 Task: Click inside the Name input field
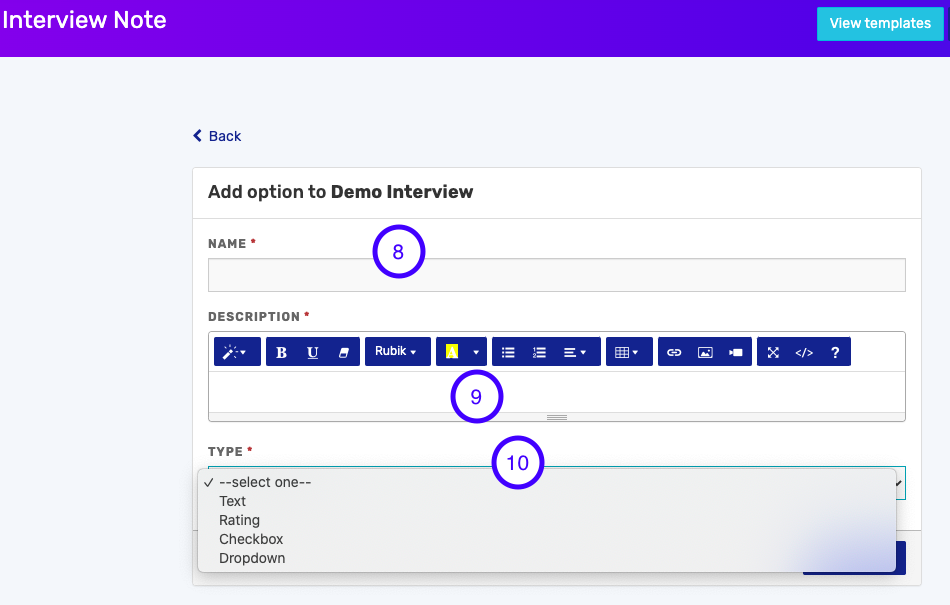(x=556, y=275)
